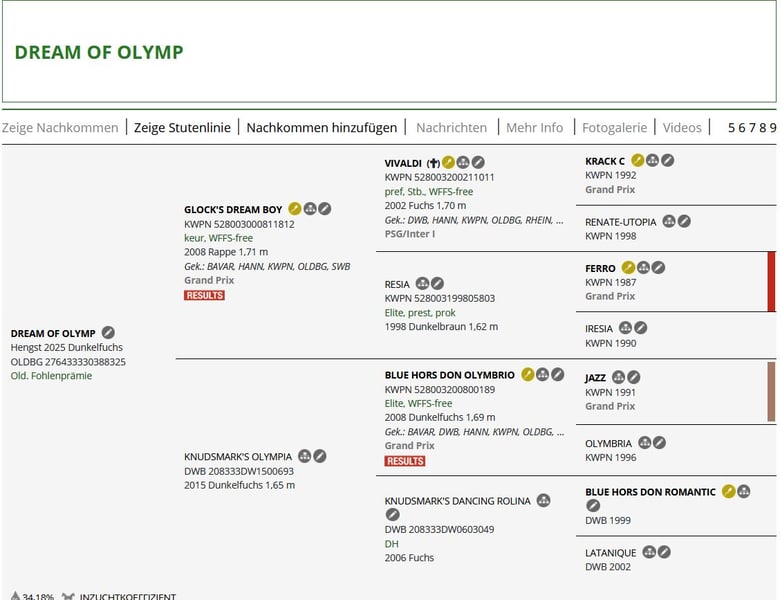780x600 pixels.
Task: Click edit pencil next to KRACK C
Action: click(x=668, y=160)
